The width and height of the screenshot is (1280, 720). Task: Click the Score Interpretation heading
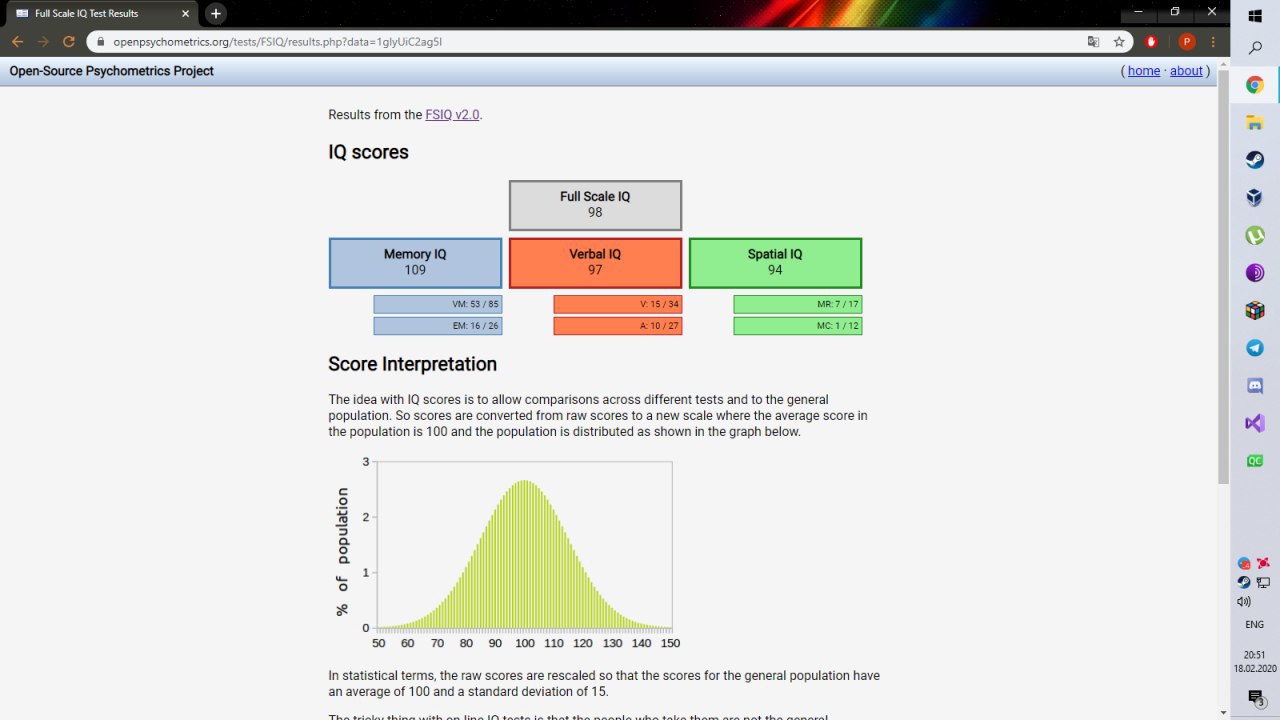click(412, 364)
